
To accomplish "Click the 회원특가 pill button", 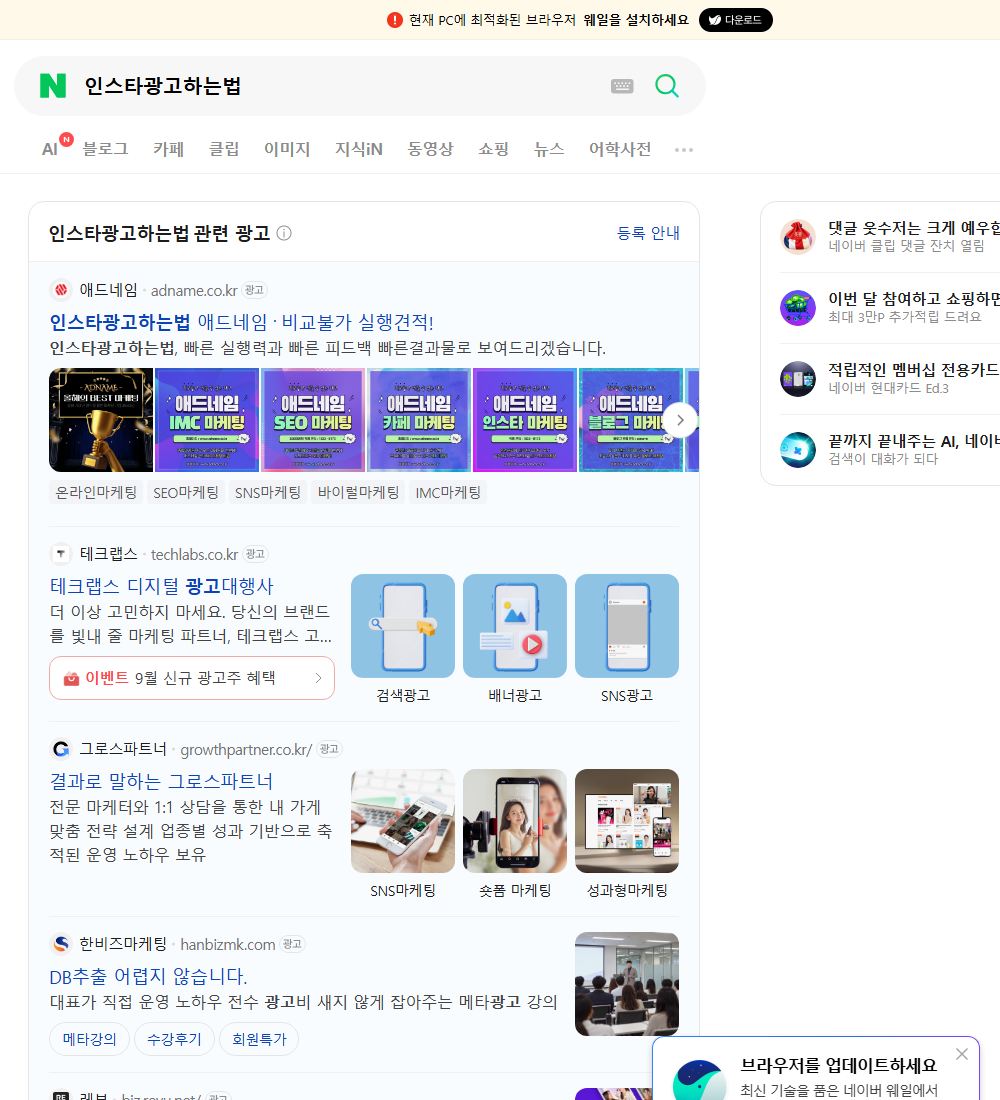I will [x=259, y=1039].
